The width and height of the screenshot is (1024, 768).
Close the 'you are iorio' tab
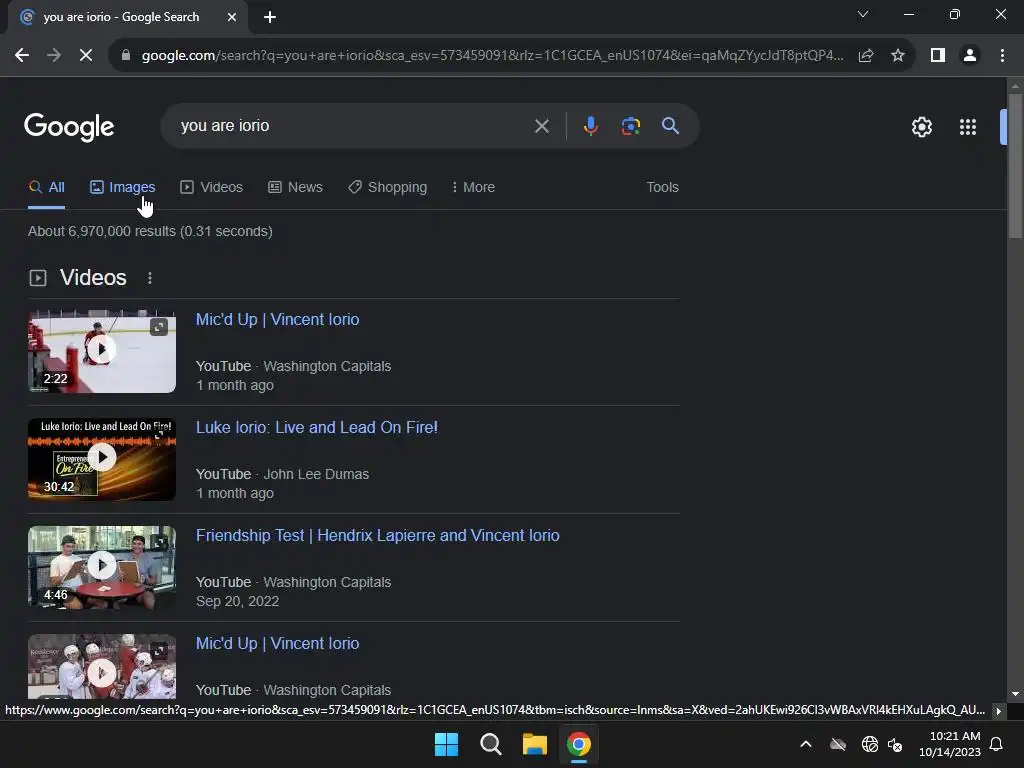[x=232, y=17]
